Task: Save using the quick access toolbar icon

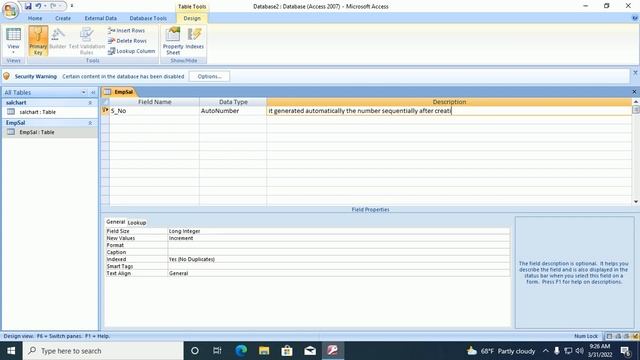Action: [28, 6]
